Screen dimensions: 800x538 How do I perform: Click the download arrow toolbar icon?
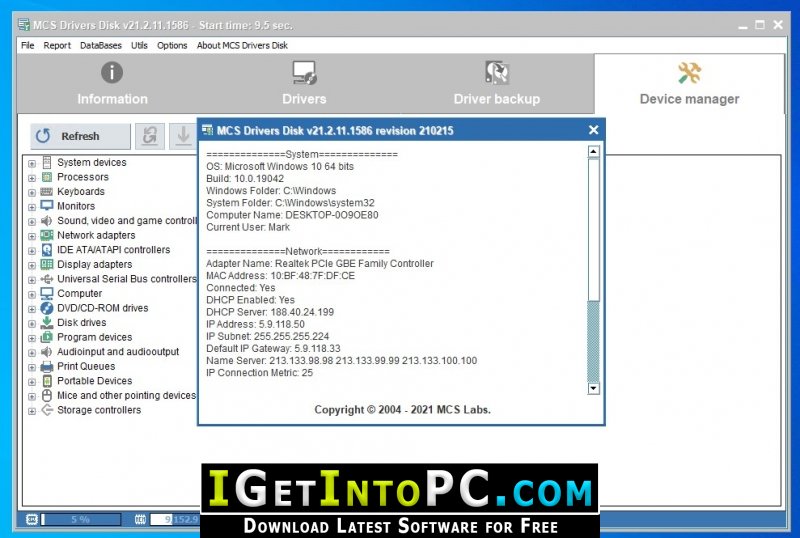coord(183,136)
